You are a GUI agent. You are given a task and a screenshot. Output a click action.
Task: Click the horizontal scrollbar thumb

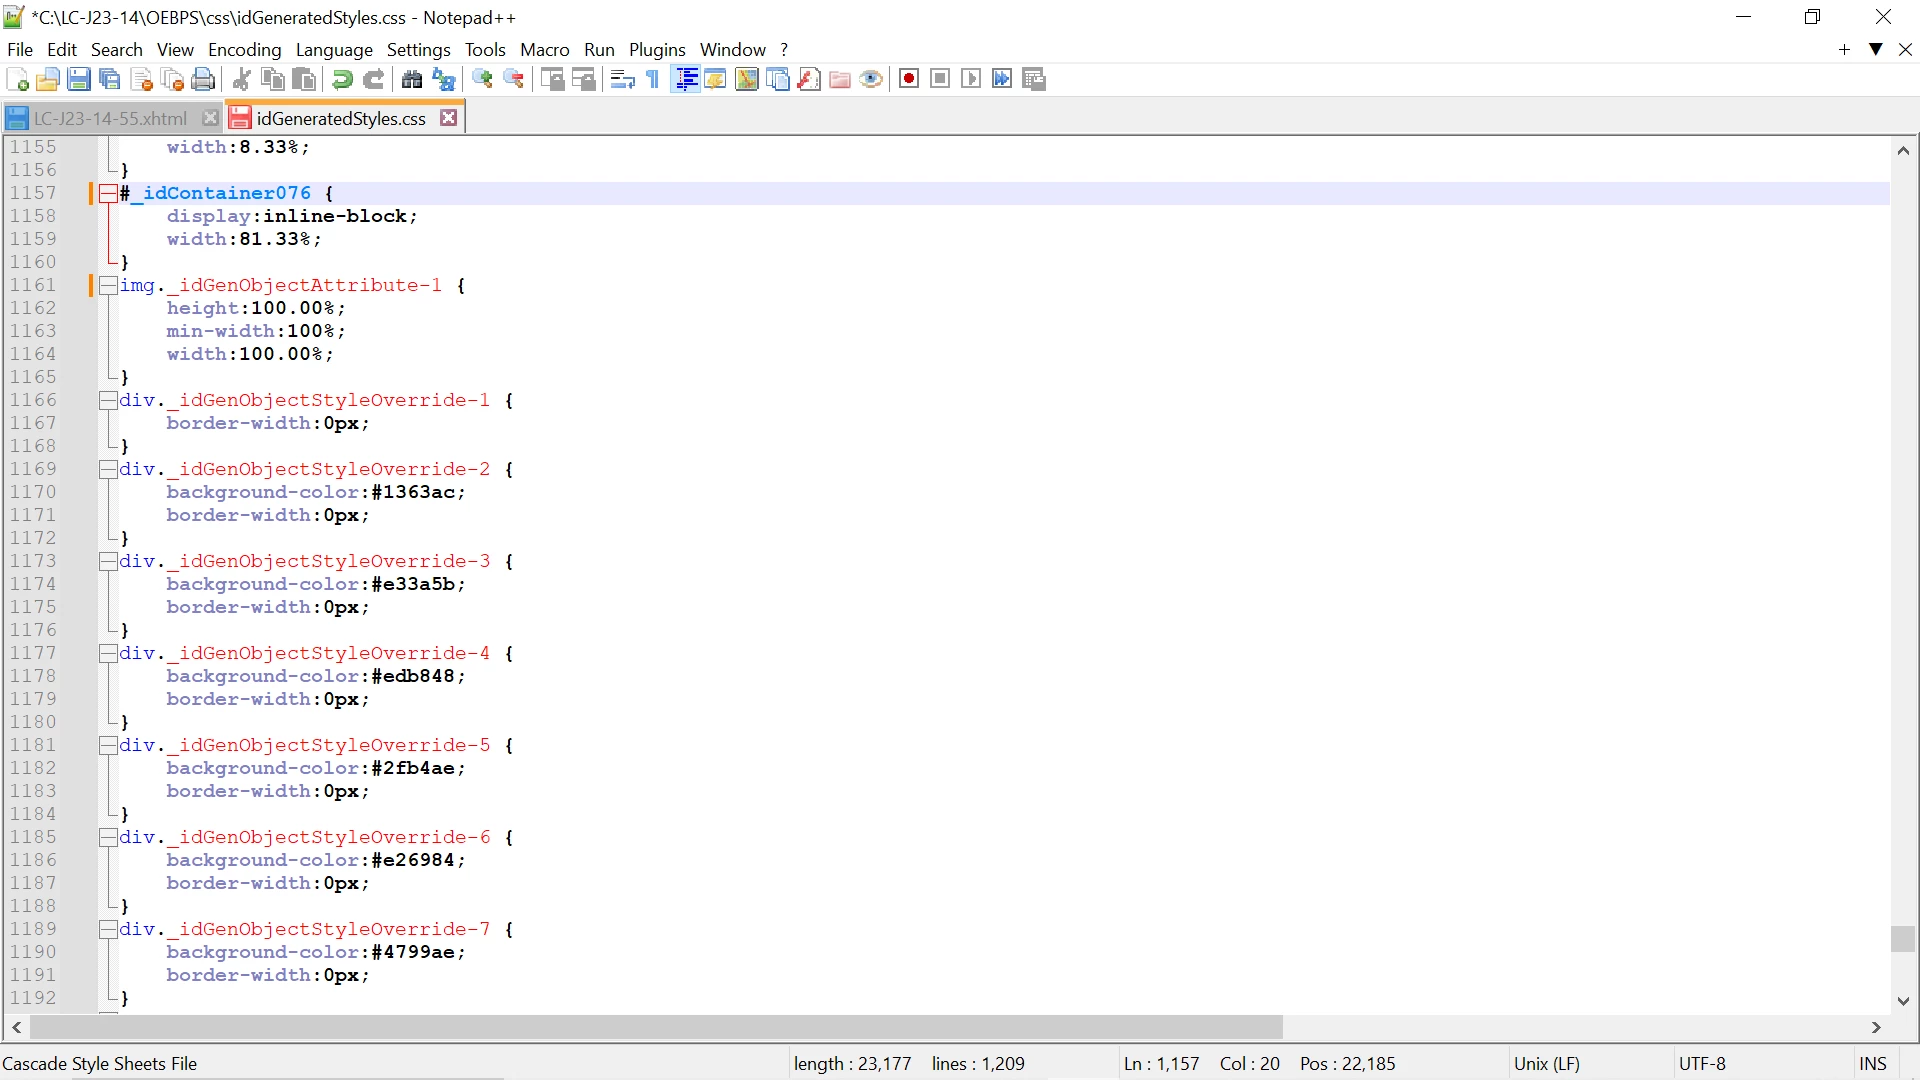655,1027
